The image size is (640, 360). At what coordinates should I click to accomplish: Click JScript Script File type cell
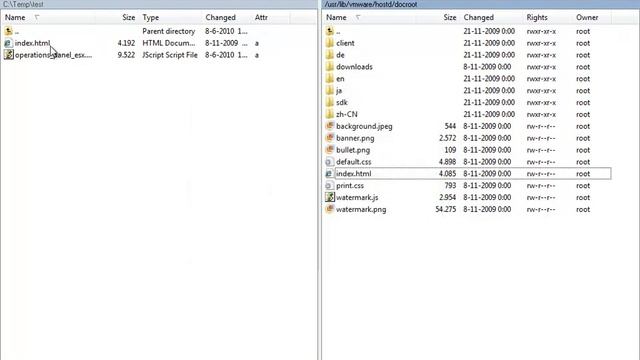click(170, 55)
